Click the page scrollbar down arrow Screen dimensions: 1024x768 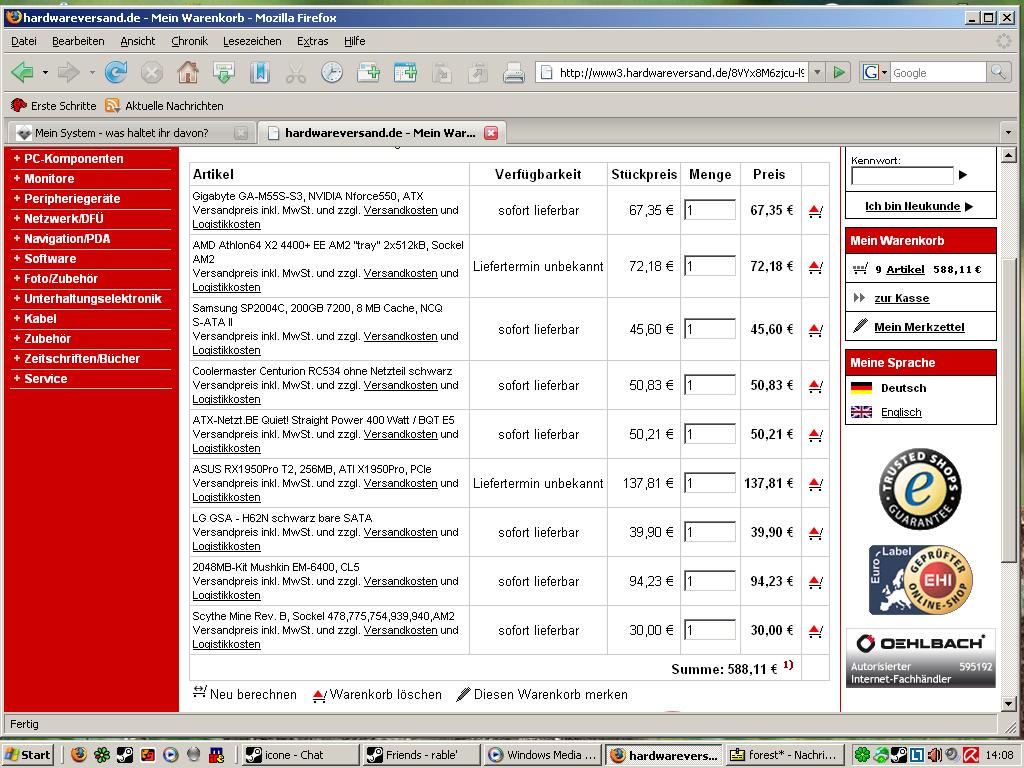coord(1008,704)
